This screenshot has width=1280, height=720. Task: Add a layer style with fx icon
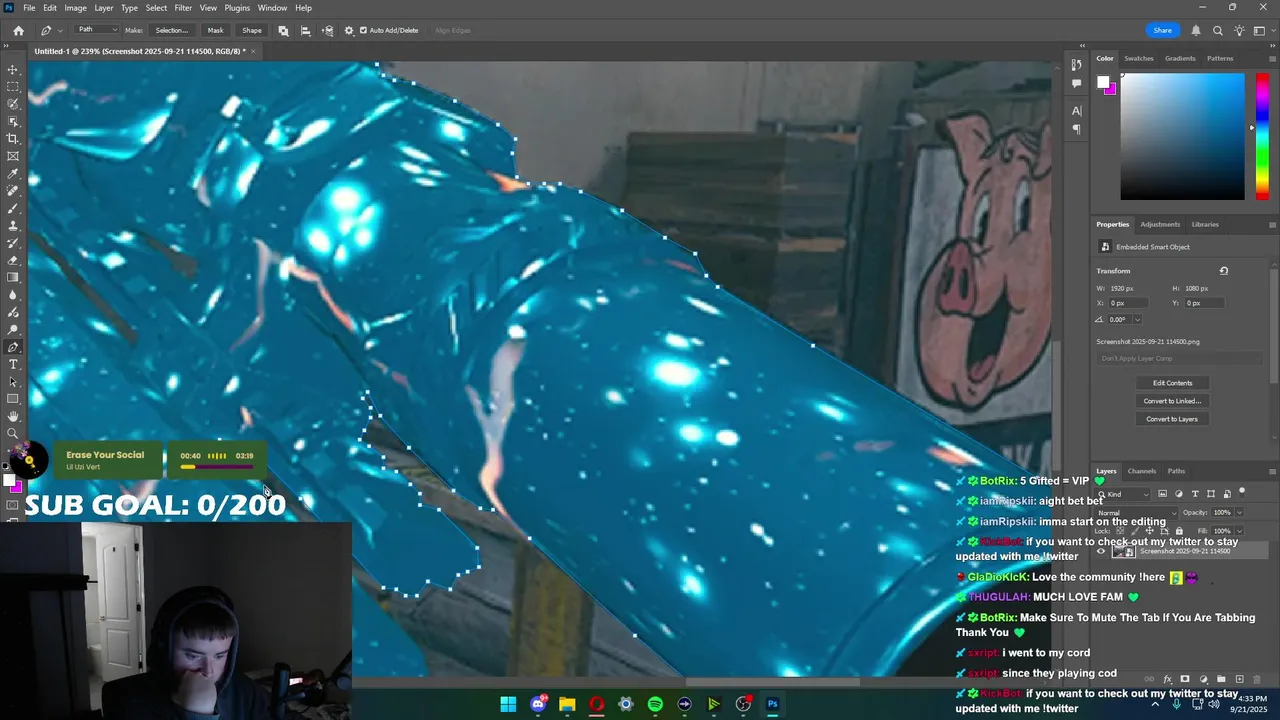pyautogui.click(x=1167, y=679)
